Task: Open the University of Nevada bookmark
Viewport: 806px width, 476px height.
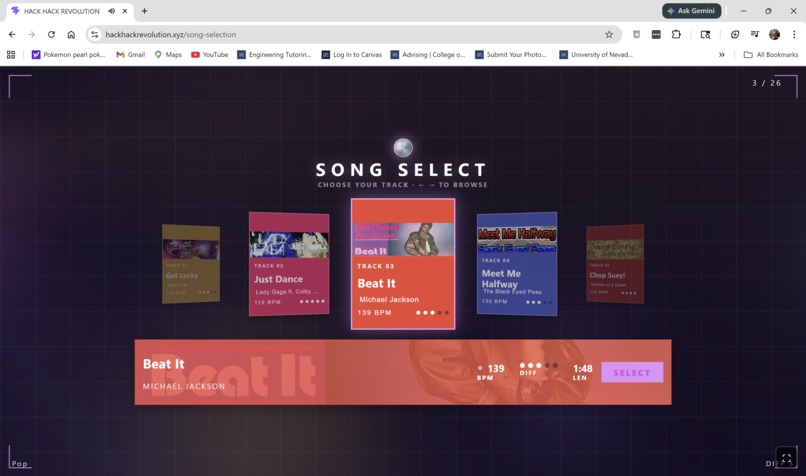Action: pos(596,54)
